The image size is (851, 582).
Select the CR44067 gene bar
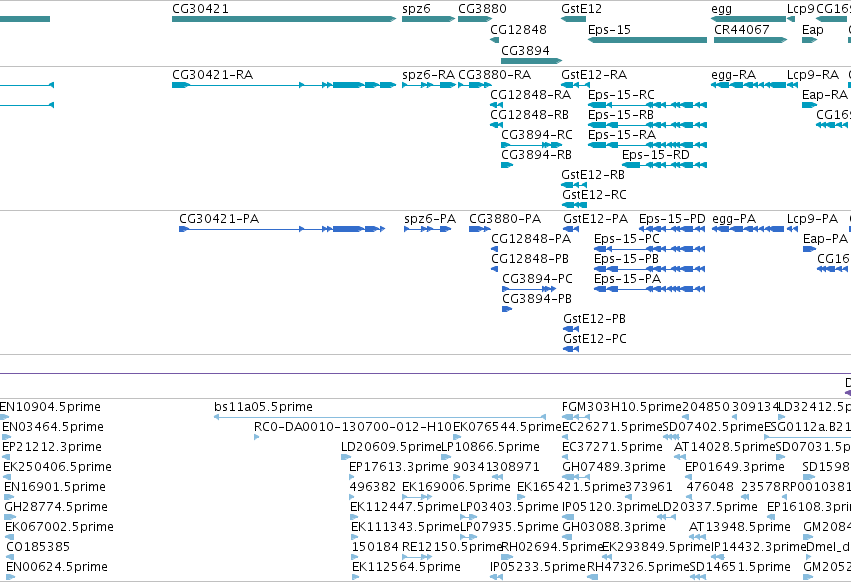pos(751,40)
